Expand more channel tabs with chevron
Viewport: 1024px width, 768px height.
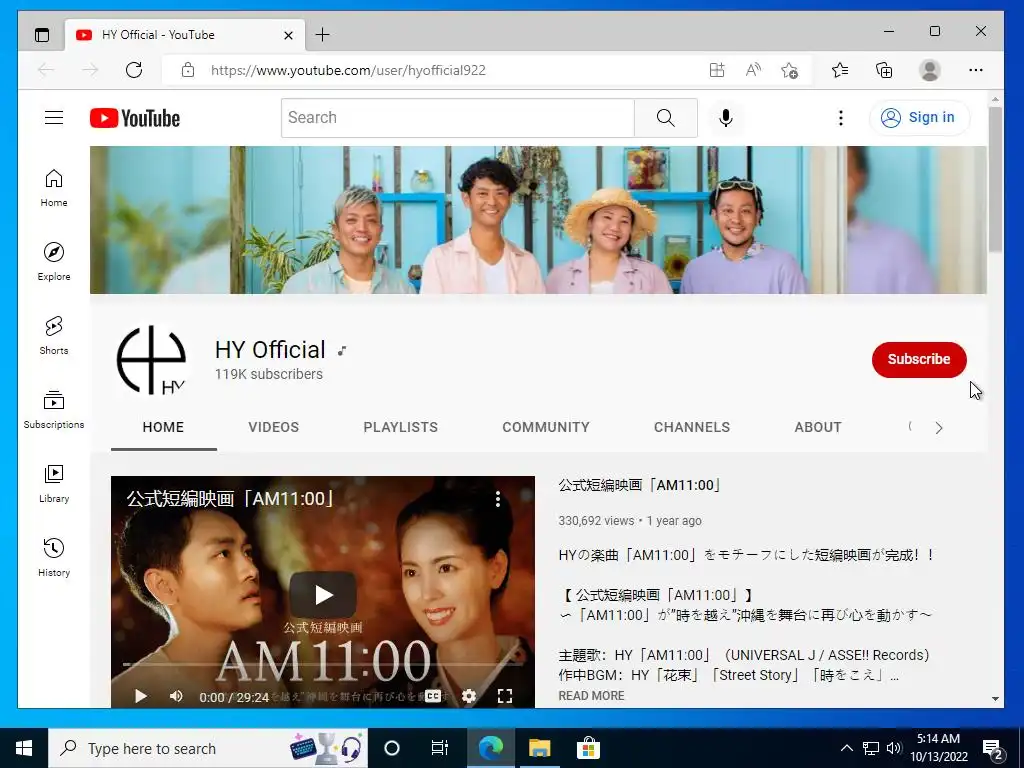click(x=938, y=428)
